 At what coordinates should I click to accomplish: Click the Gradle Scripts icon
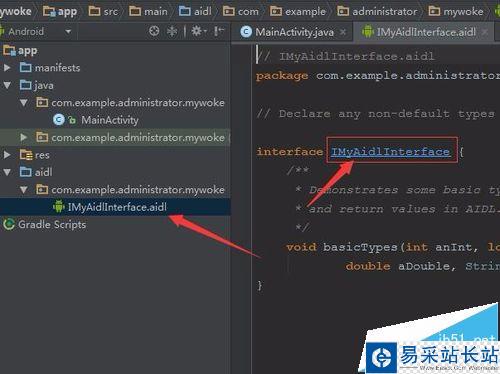(x=9, y=224)
